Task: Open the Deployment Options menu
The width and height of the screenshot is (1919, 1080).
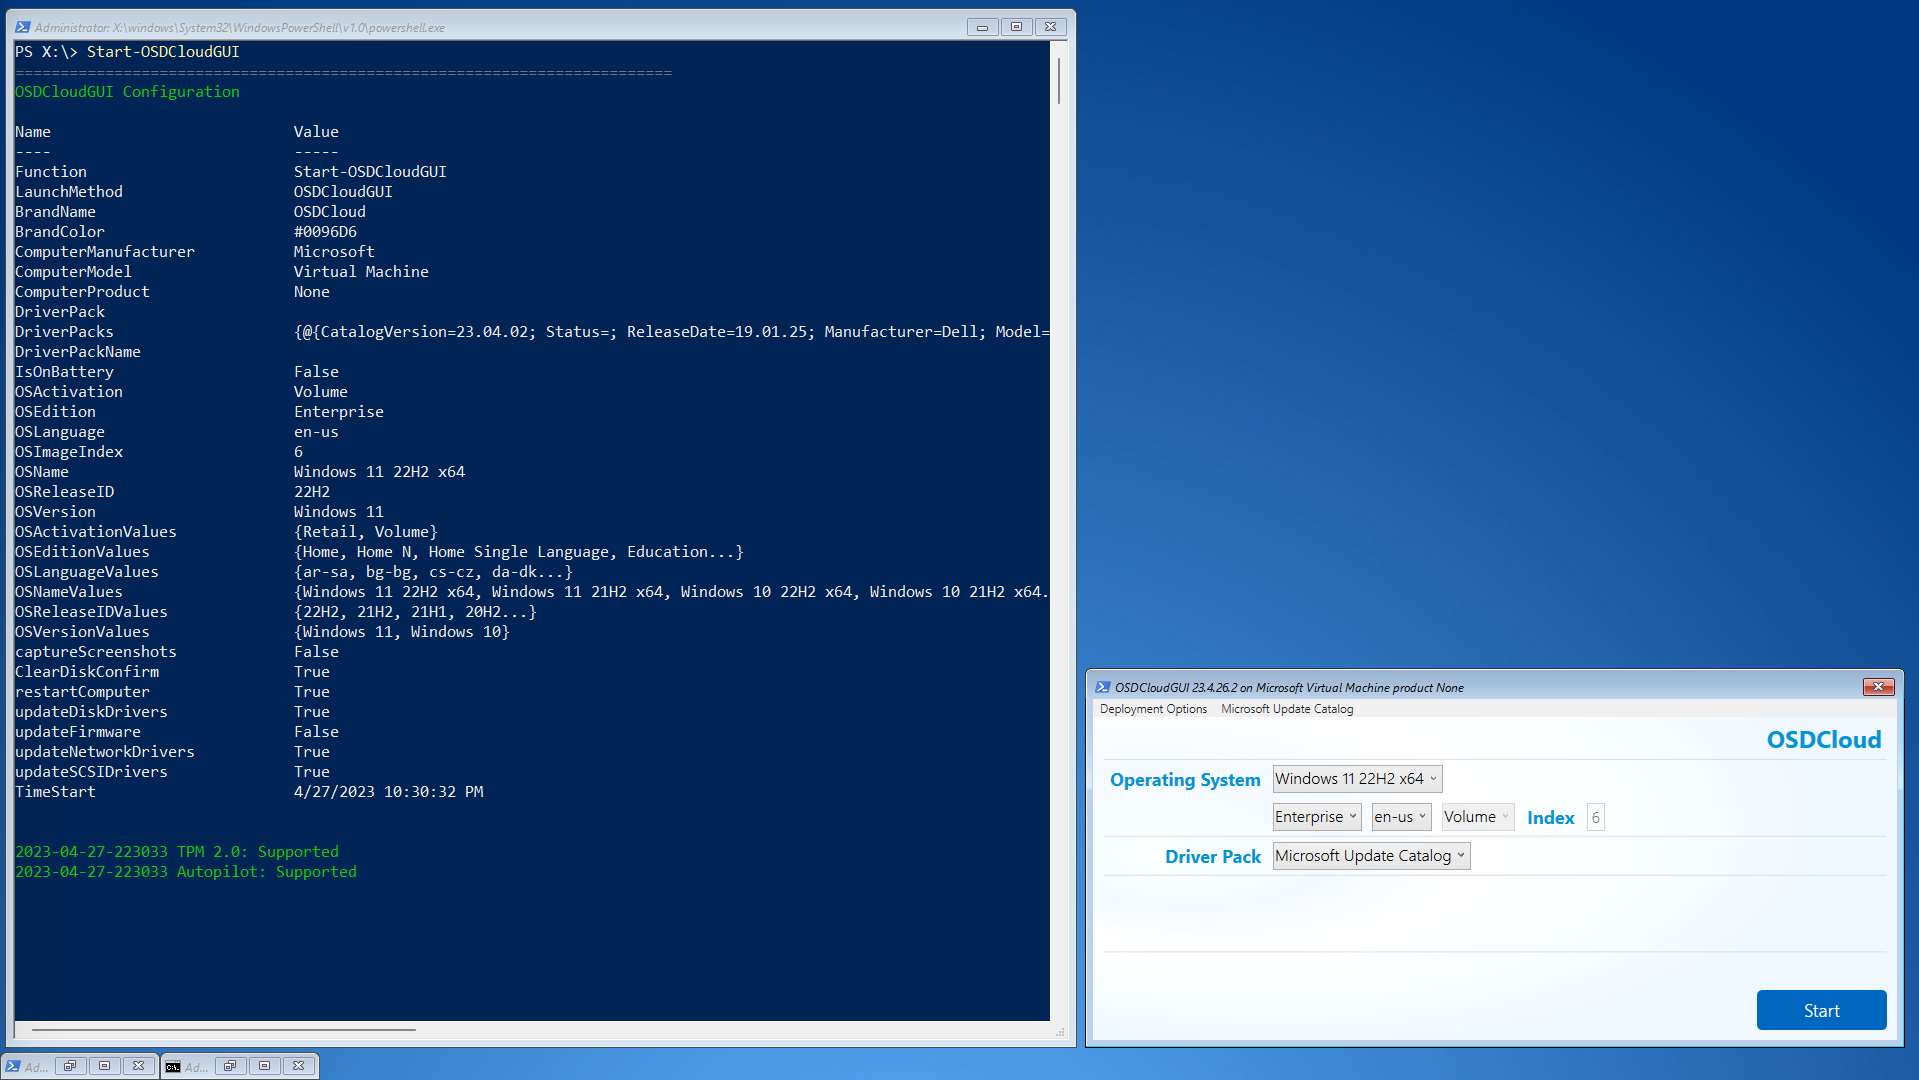Action: 1153,709
